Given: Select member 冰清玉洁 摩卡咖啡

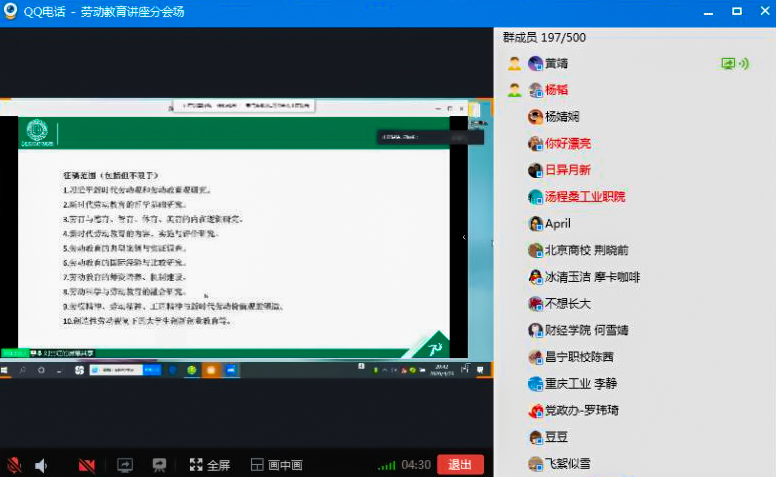Looking at the screenshot, I should [x=592, y=277].
